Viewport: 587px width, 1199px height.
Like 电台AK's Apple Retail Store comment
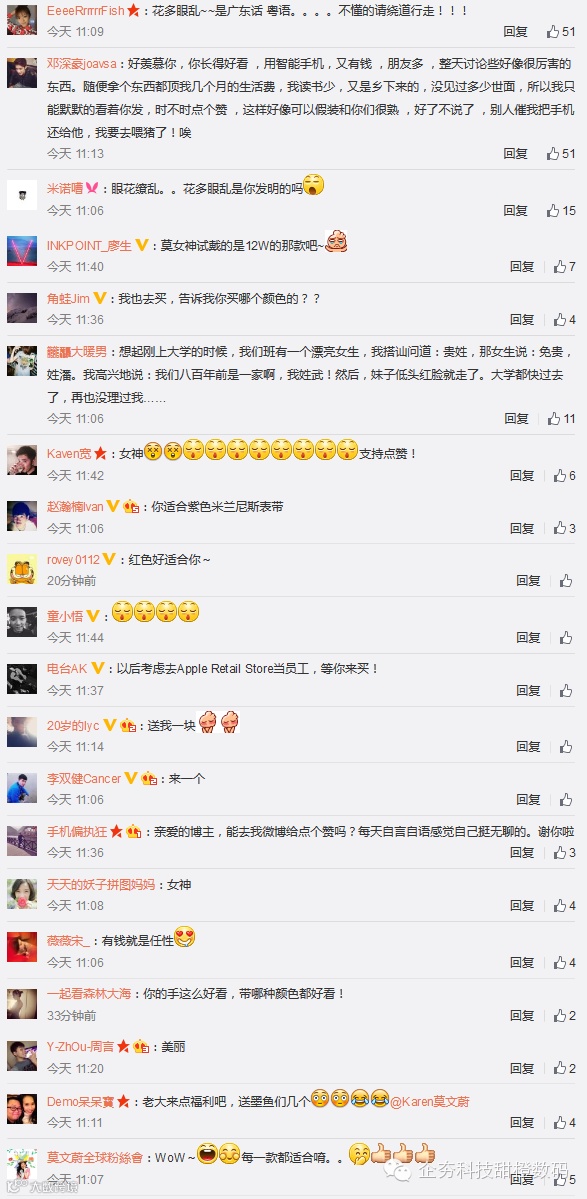(566, 690)
